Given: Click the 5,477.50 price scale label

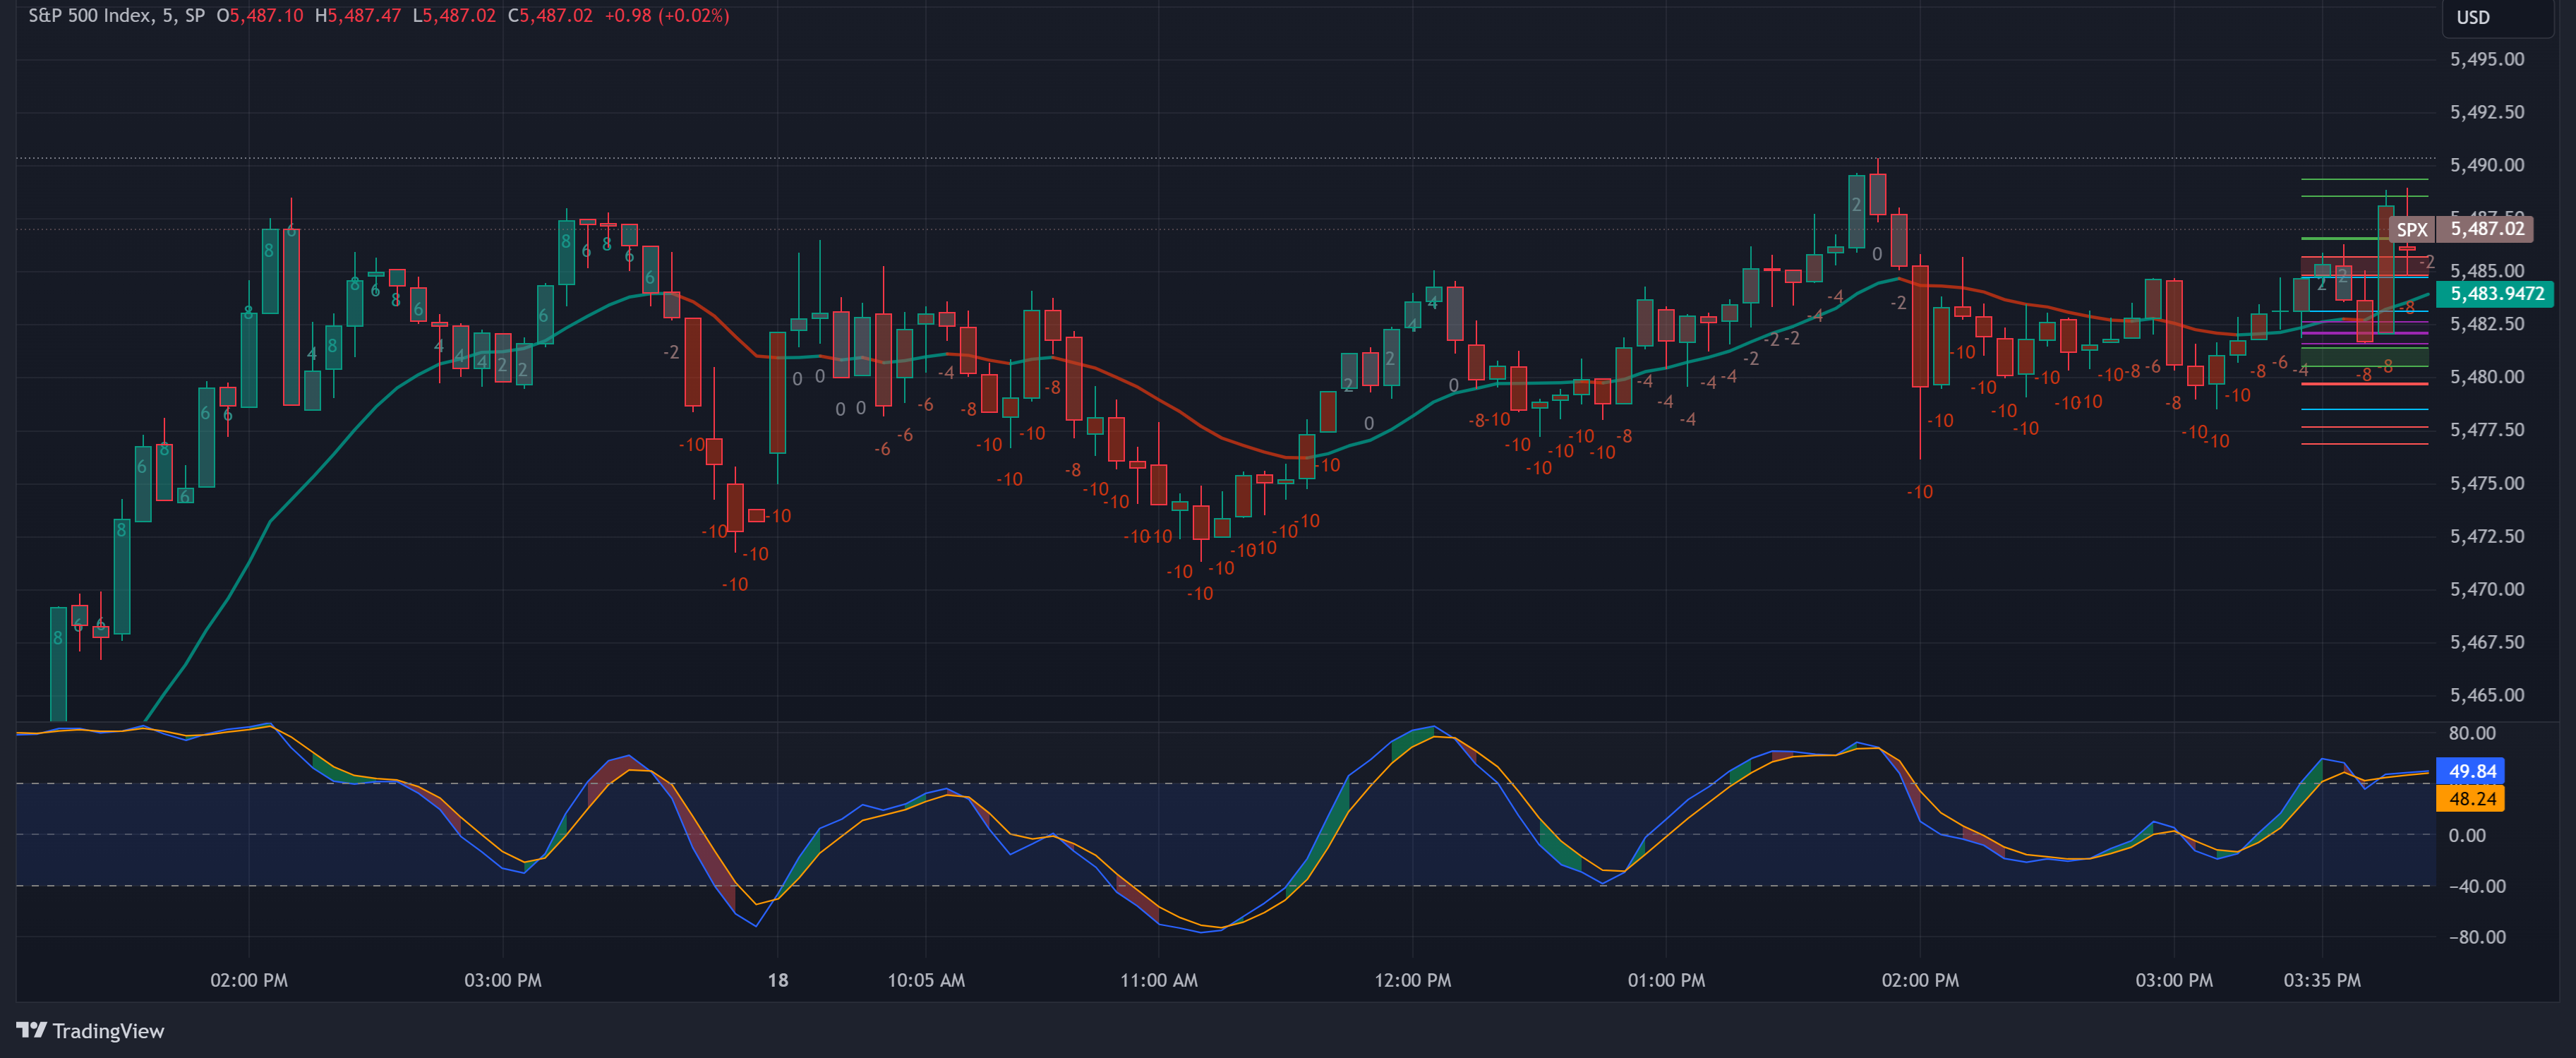Looking at the screenshot, I should pos(2486,430).
